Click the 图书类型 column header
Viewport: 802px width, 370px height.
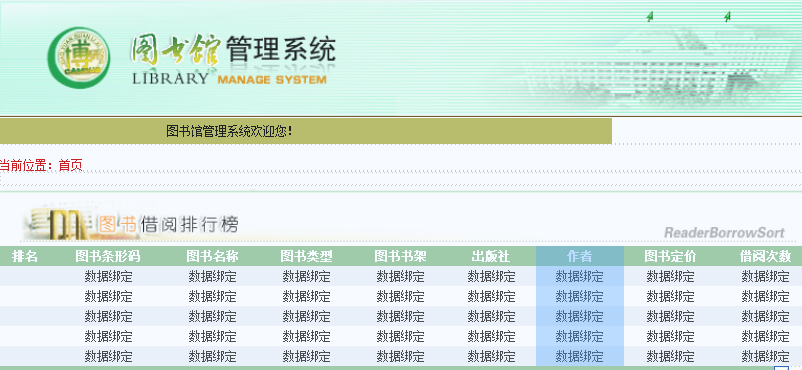click(x=306, y=256)
